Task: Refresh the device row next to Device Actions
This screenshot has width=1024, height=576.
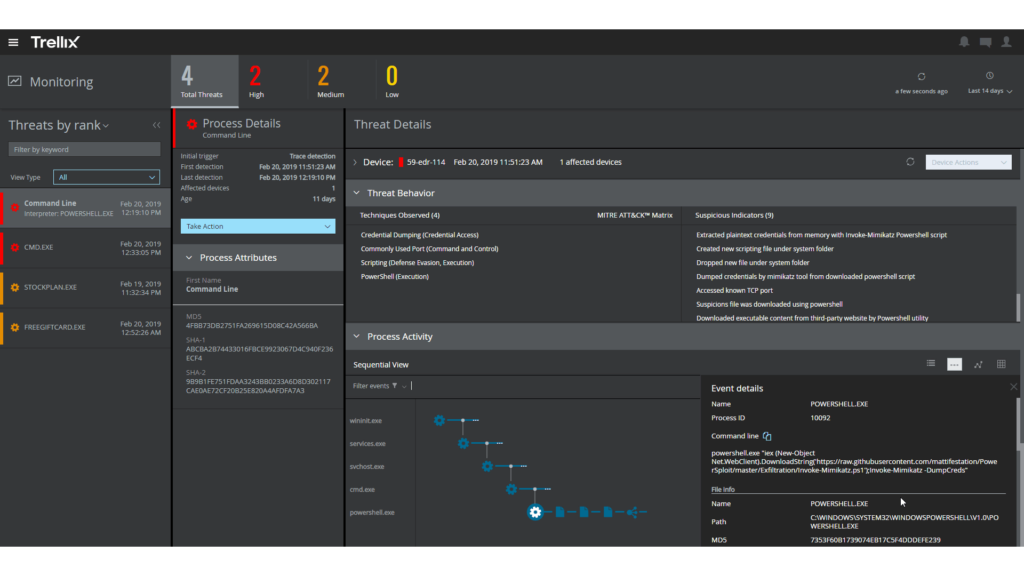Action: coord(910,162)
